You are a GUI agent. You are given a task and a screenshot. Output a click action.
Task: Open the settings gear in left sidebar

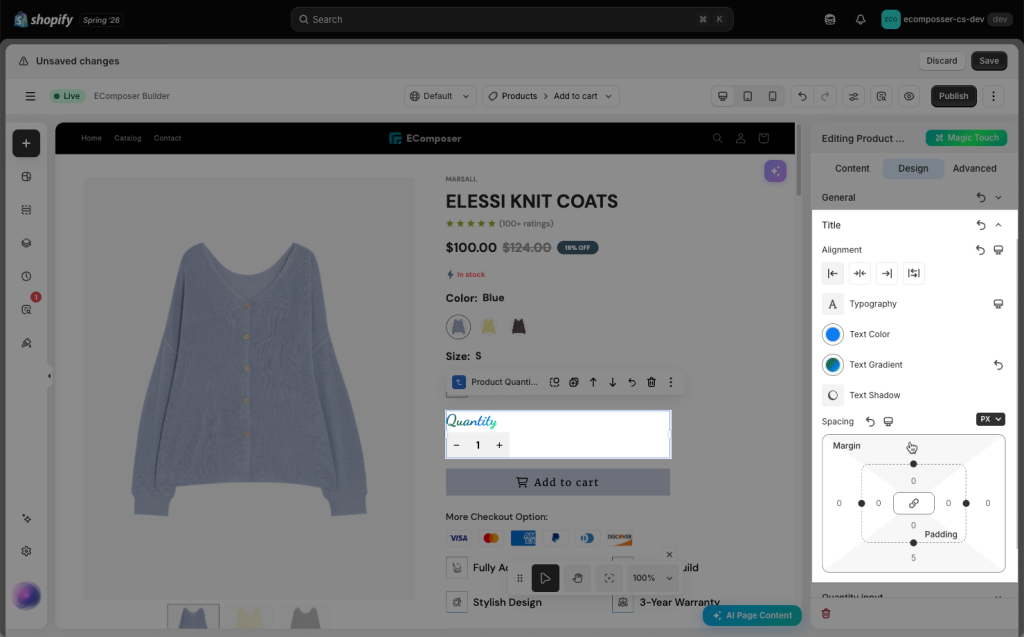(x=26, y=551)
